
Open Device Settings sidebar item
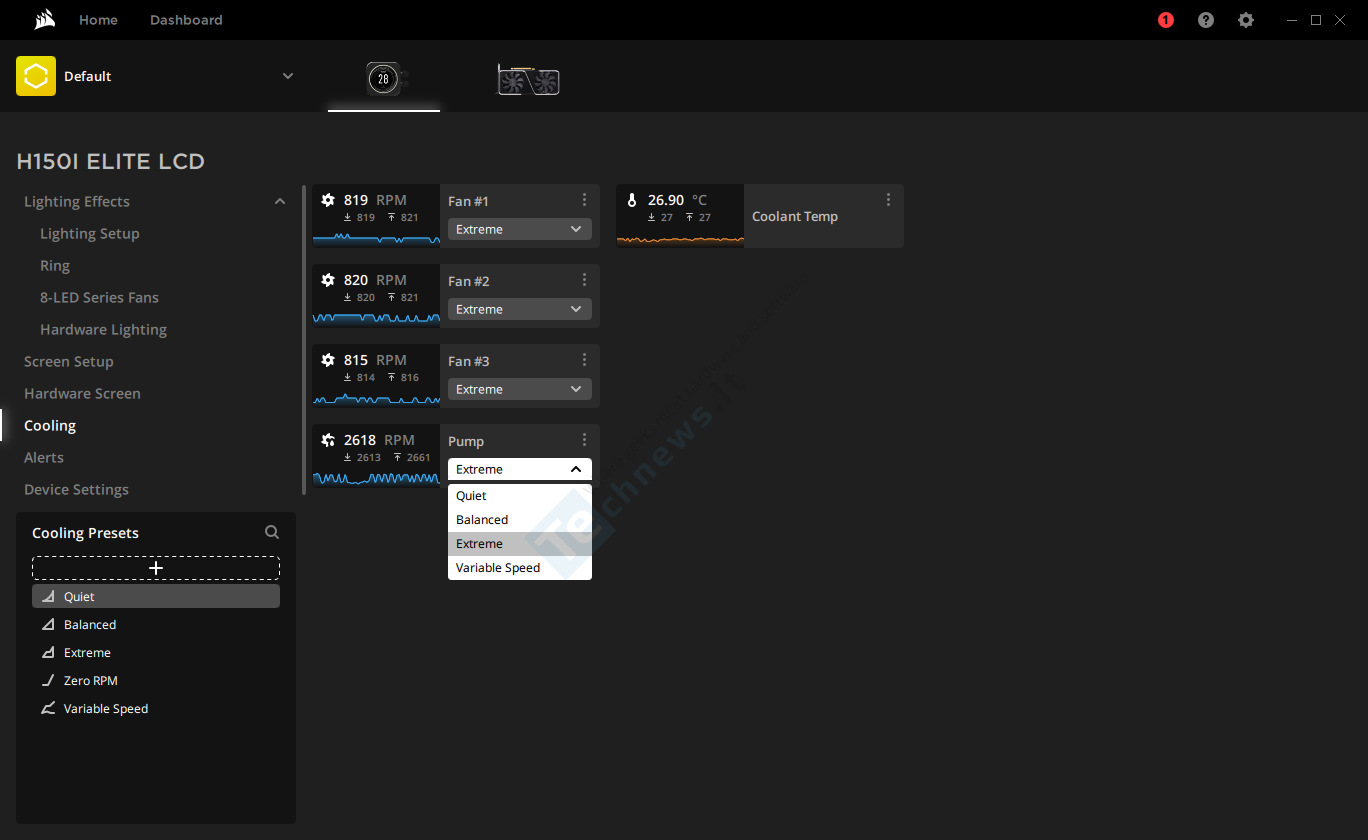point(76,490)
